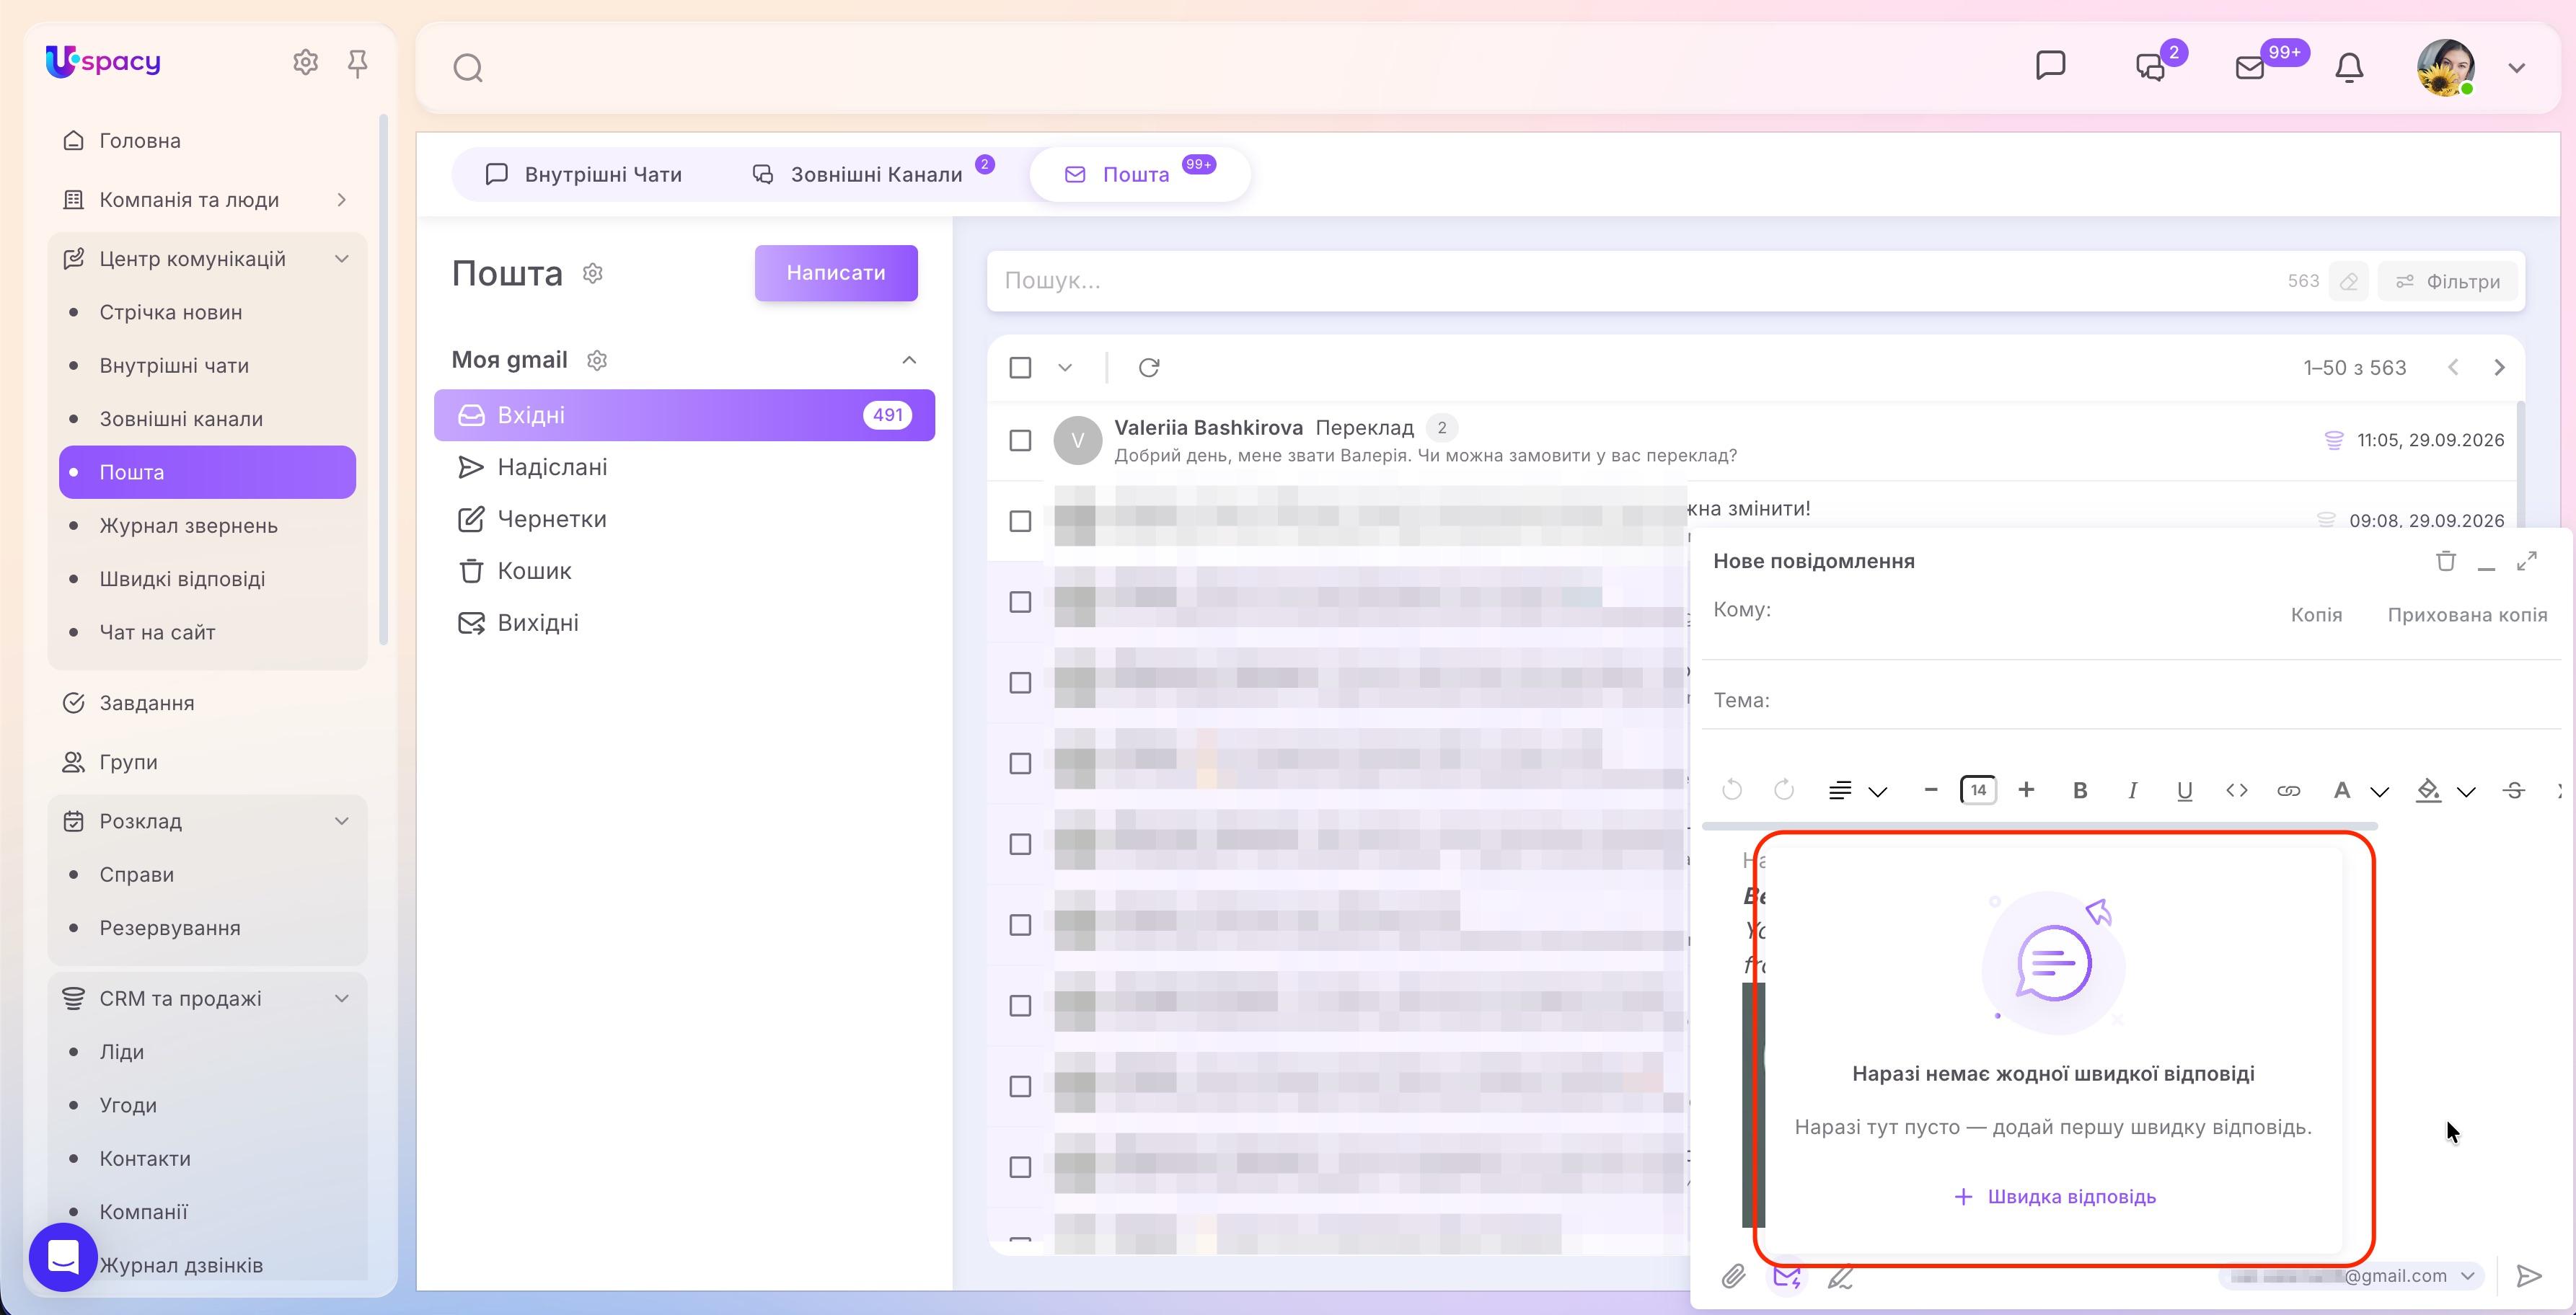Screen dimensions: 2576x1315
Task: Open mail settings gear beside Пошта heading
Action: coord(593,273)
